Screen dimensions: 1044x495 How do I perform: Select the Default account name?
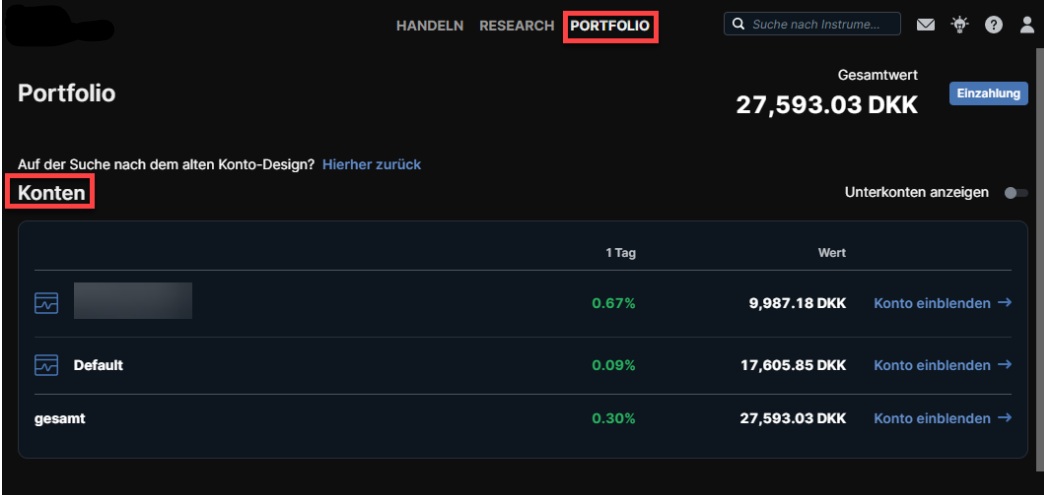[x=98, y=366]
